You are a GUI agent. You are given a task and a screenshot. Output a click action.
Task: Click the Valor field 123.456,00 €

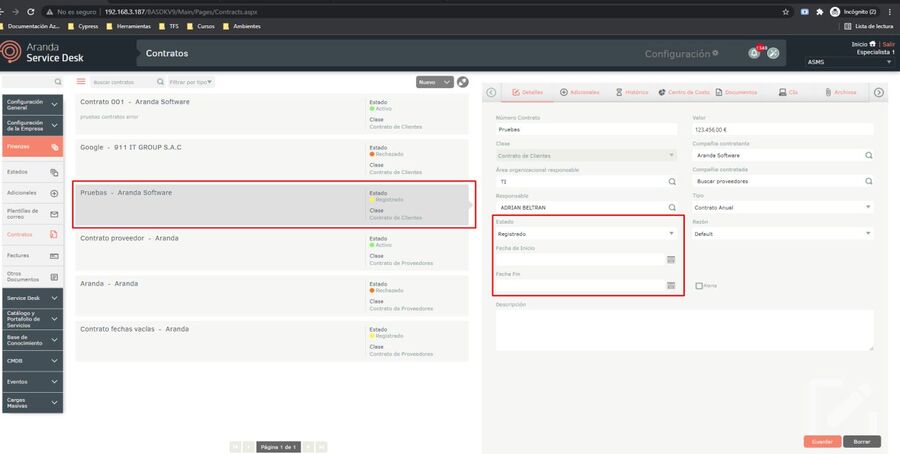[783, 130]
